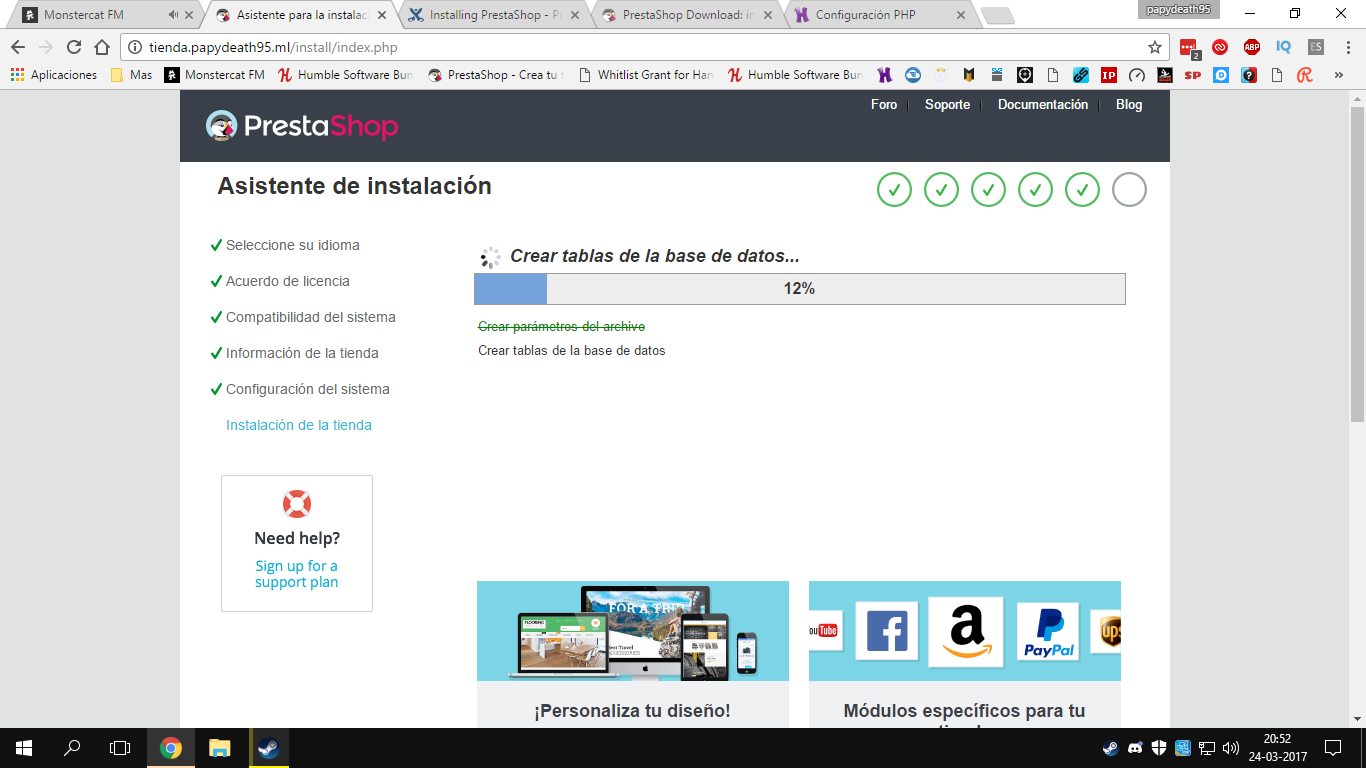Click the lifebuoy Need help icon
The image size is (1366, 768).
[x=297, y=504]
